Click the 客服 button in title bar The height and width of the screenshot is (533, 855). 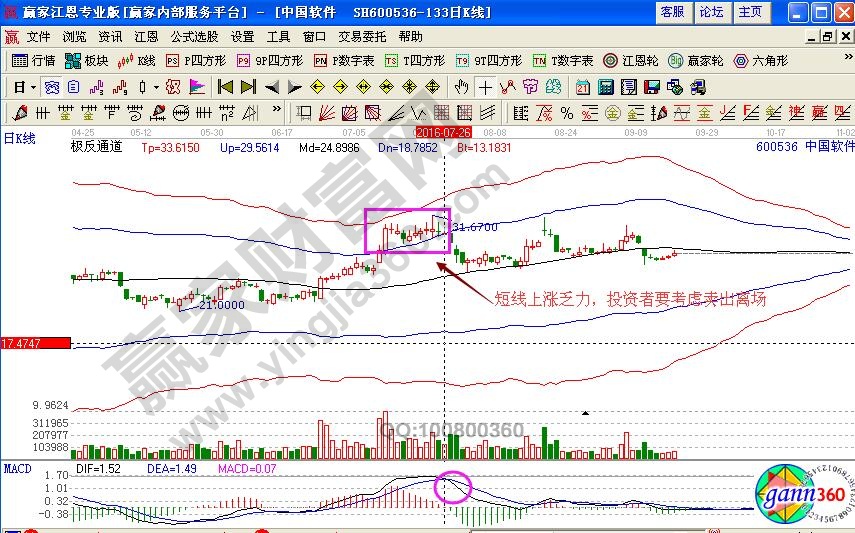tap(673, 12)
